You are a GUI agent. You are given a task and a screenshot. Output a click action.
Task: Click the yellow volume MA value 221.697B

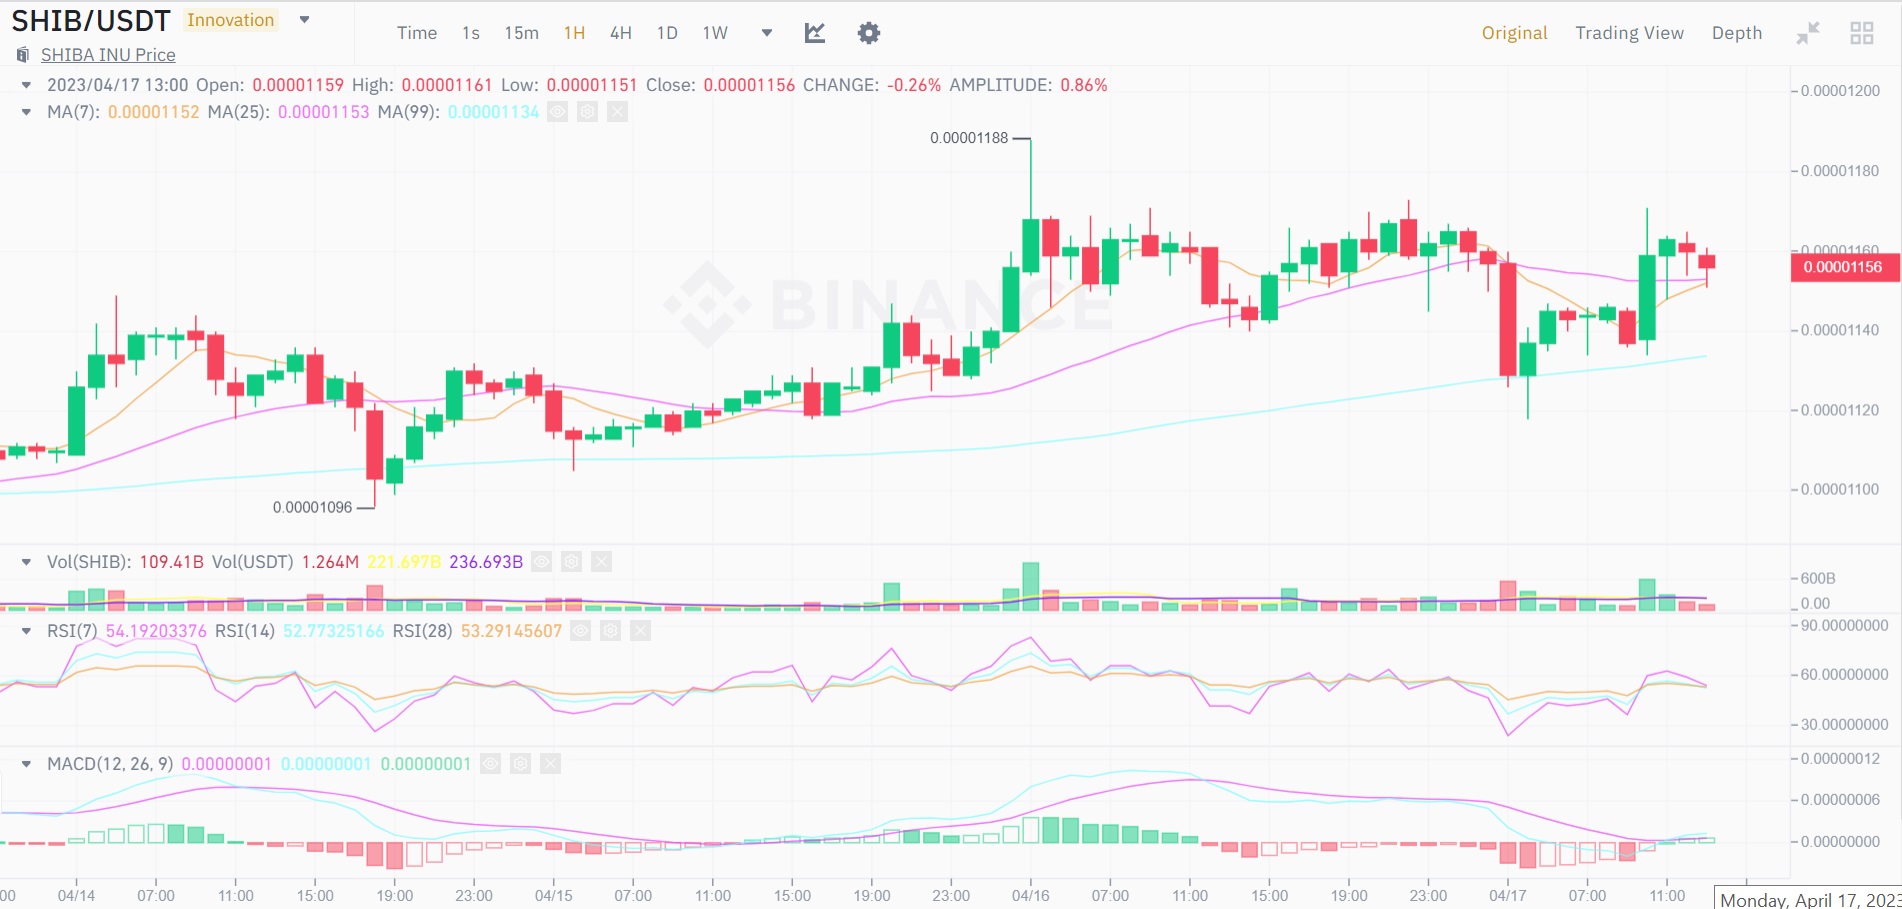point(404,562)
